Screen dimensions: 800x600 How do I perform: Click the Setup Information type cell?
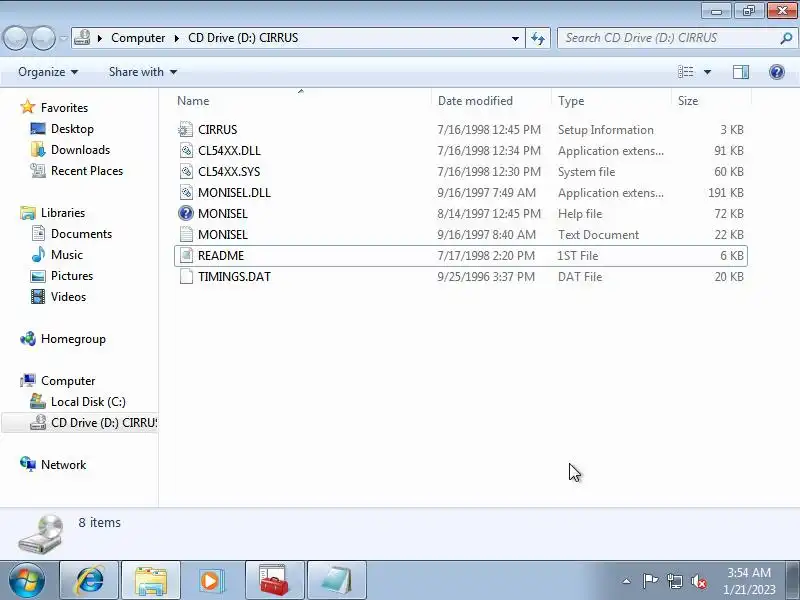(606, 130)
